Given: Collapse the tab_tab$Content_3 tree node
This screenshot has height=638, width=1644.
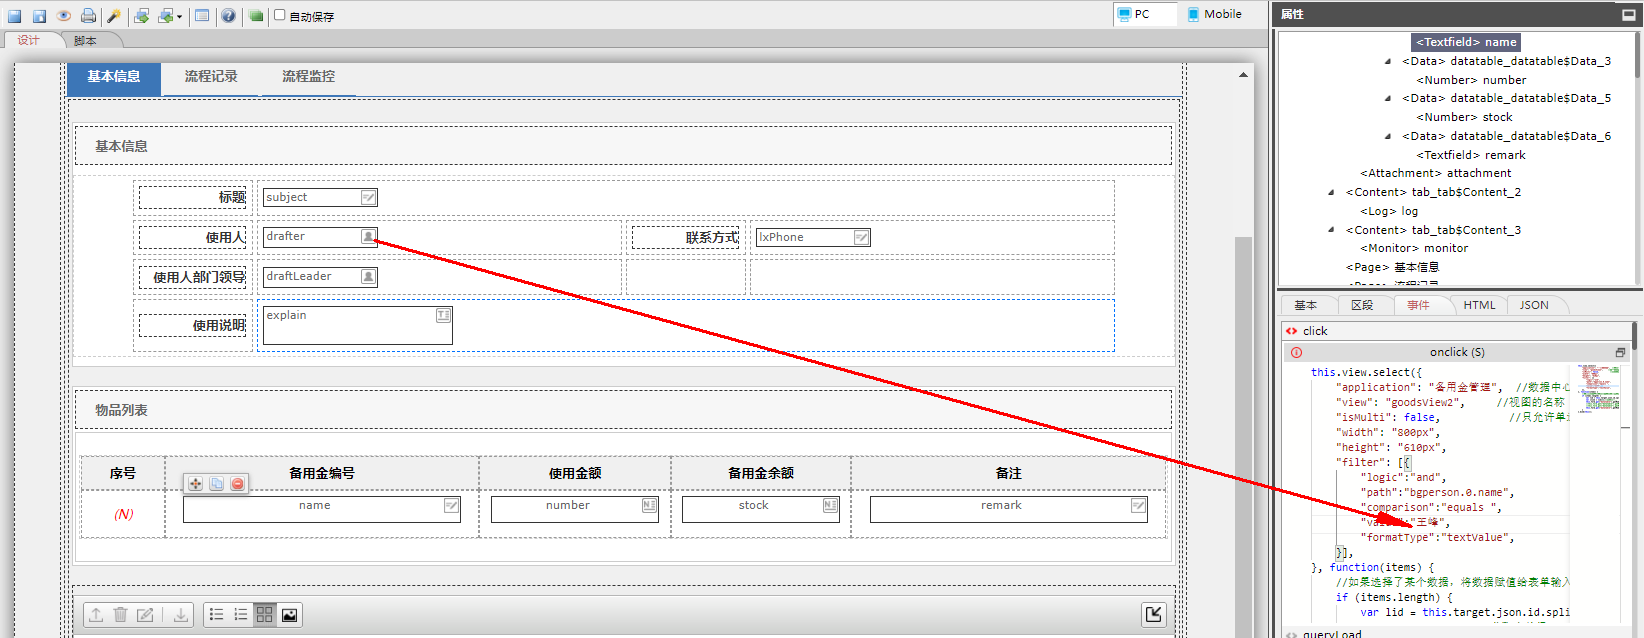Looking at the screenshot, I should click(x=1331, y=230).
